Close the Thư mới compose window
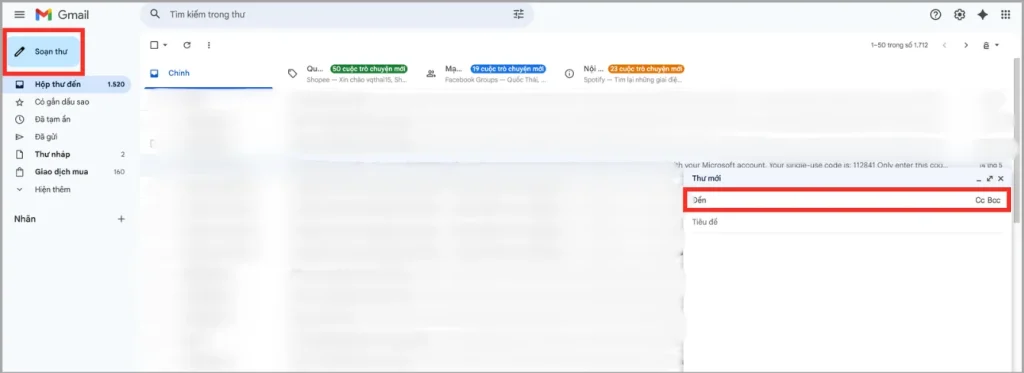This screenshot has width=1024, height=373. click(1001, 178)
